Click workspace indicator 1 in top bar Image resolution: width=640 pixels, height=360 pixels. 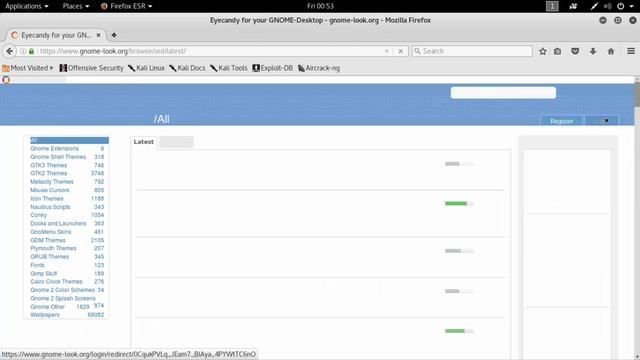pos(552,6)
